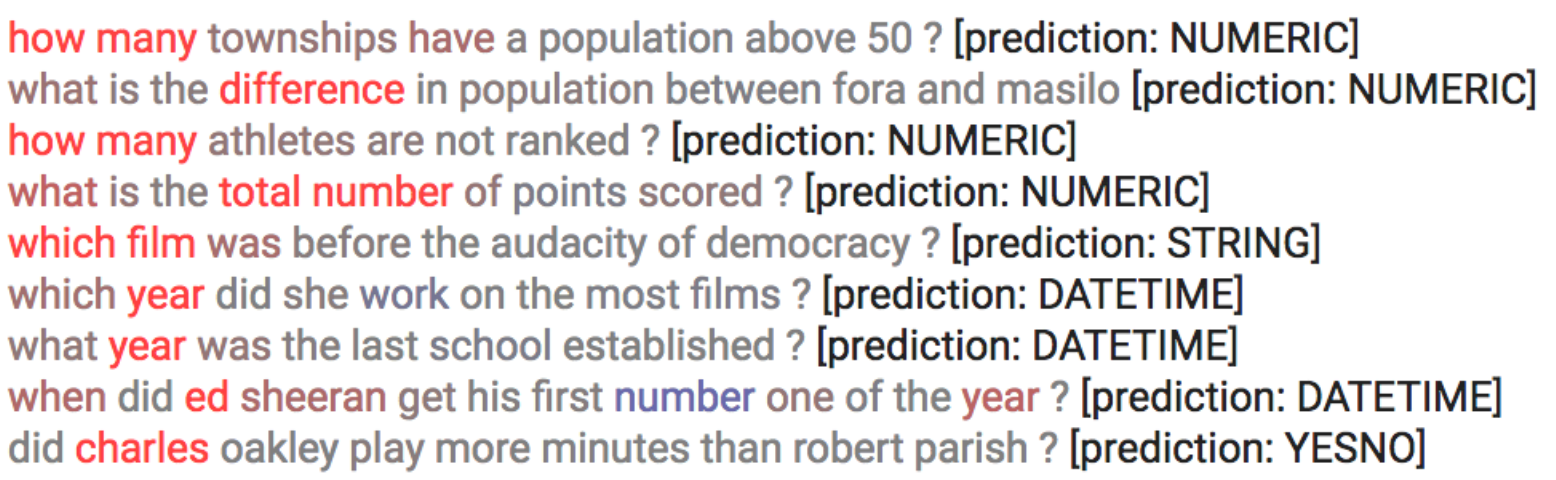Click the blue word "number"
This screenshot has width=1556, height=480.
tap(684, 399)
